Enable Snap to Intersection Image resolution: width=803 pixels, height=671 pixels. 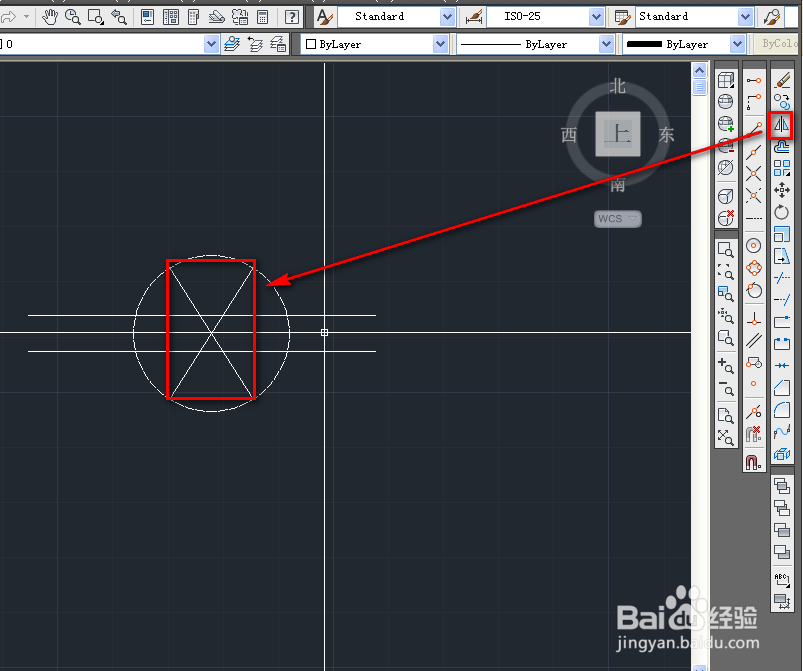click(754, 174)
